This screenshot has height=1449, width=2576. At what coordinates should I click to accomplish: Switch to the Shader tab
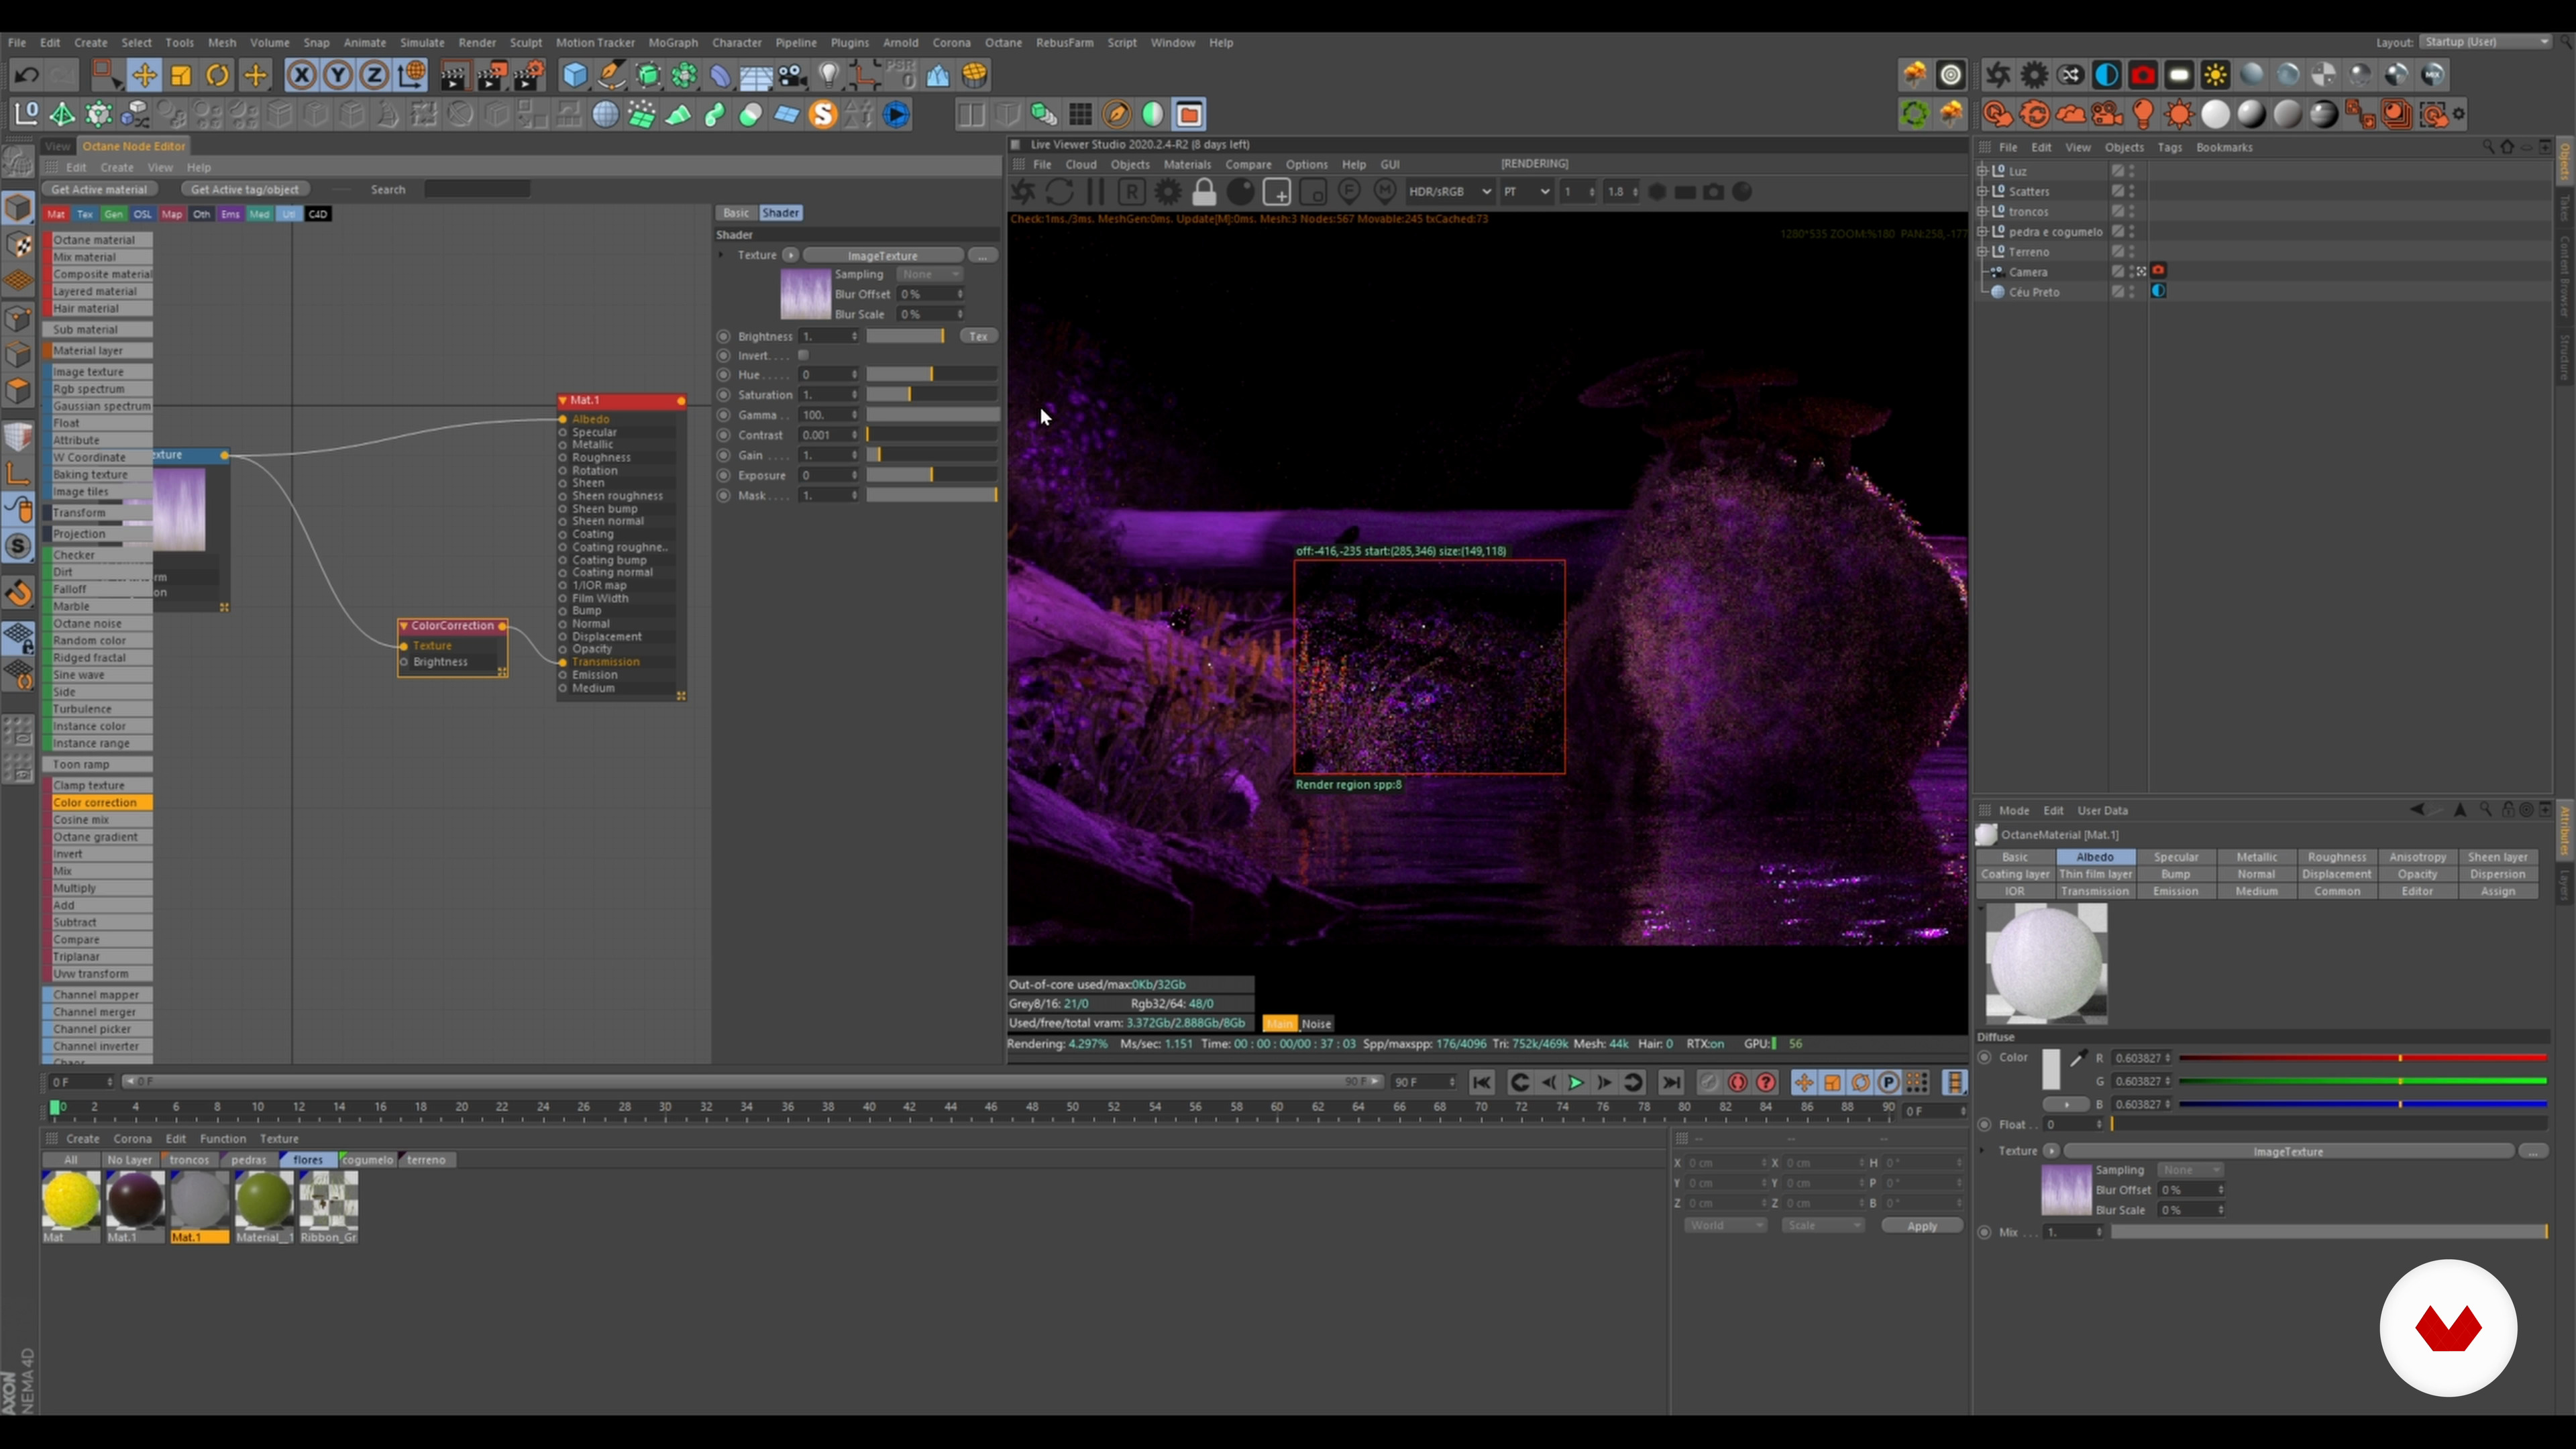(x=780, y=213)
